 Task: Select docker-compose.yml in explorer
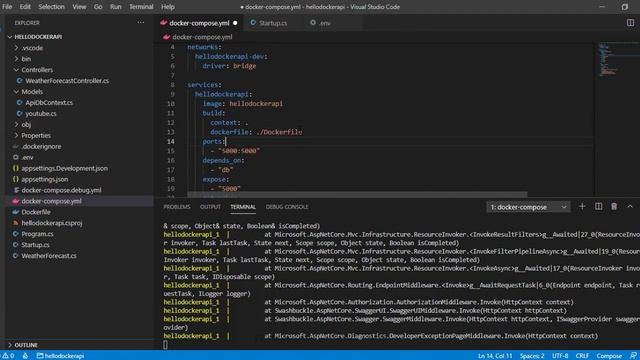tap(51, 201)
